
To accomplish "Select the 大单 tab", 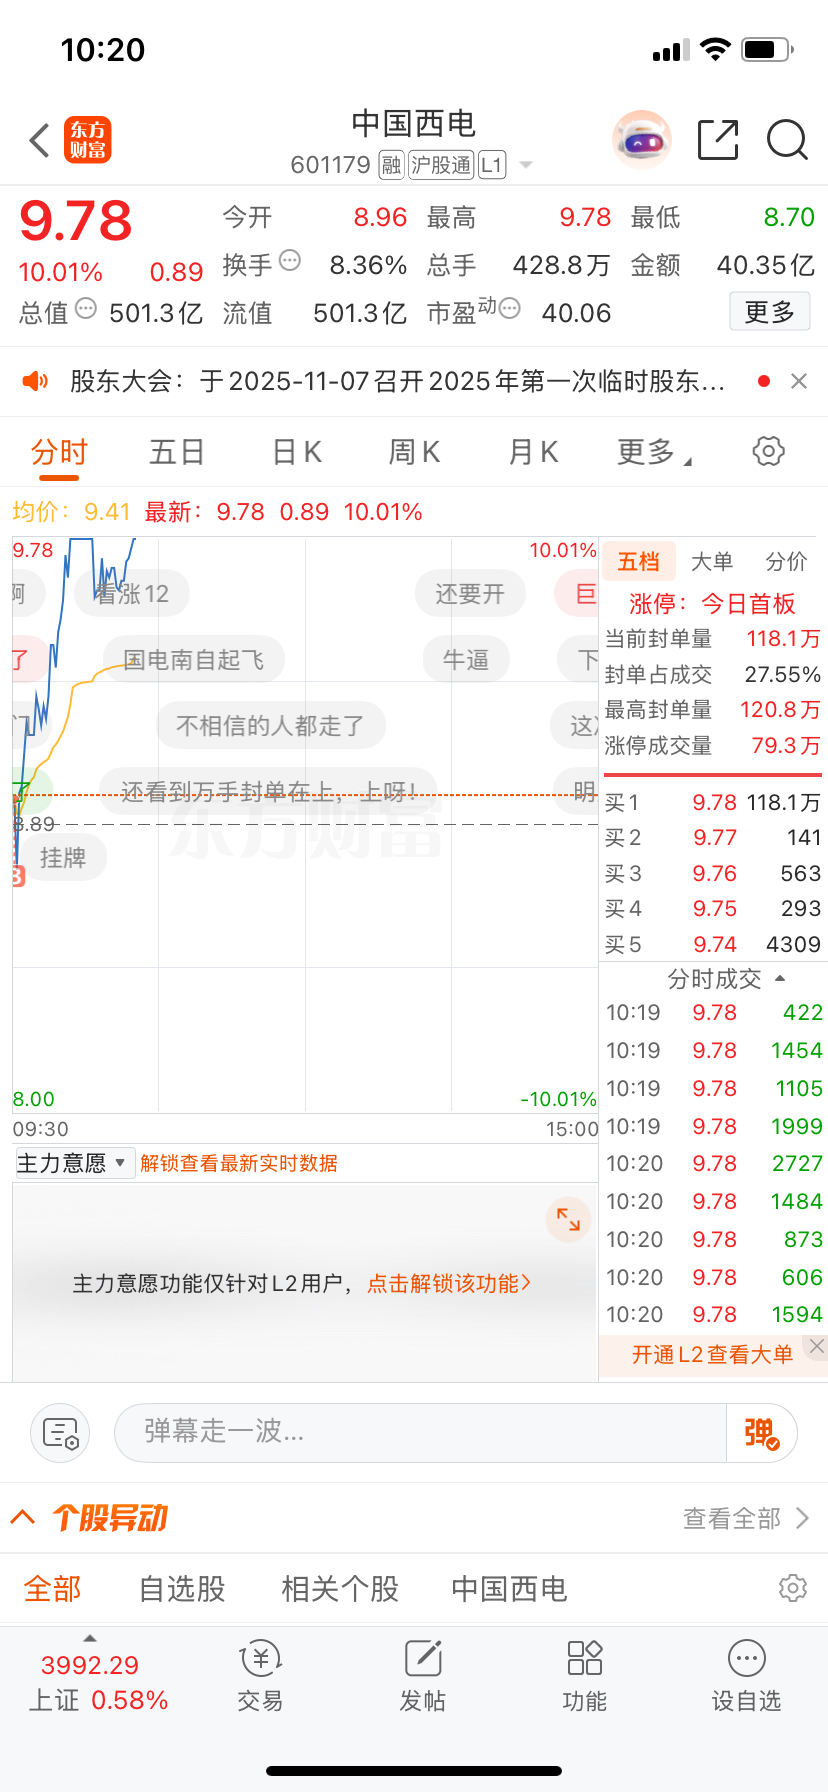I will tap(712, 562).
